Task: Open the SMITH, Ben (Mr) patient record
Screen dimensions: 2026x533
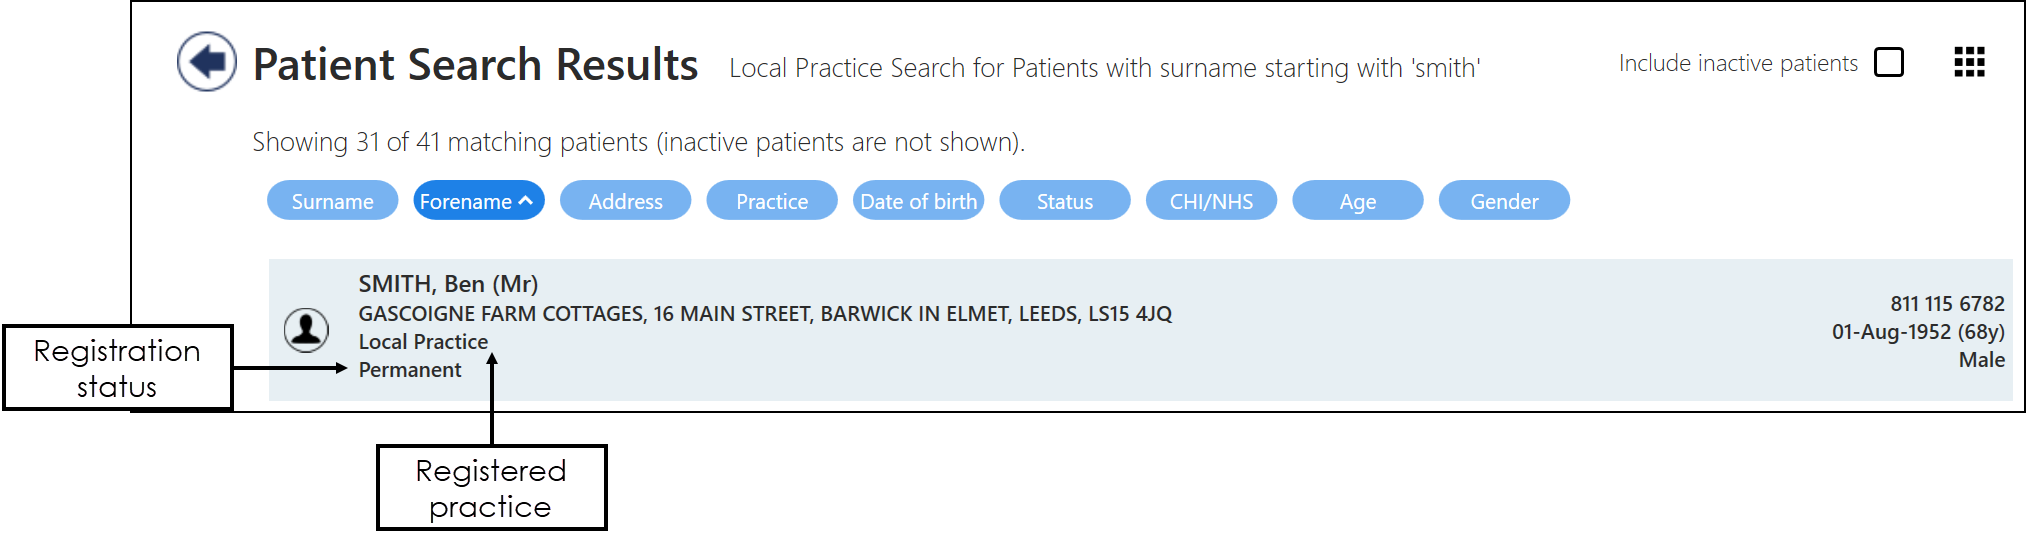Action: coord(448,284)
